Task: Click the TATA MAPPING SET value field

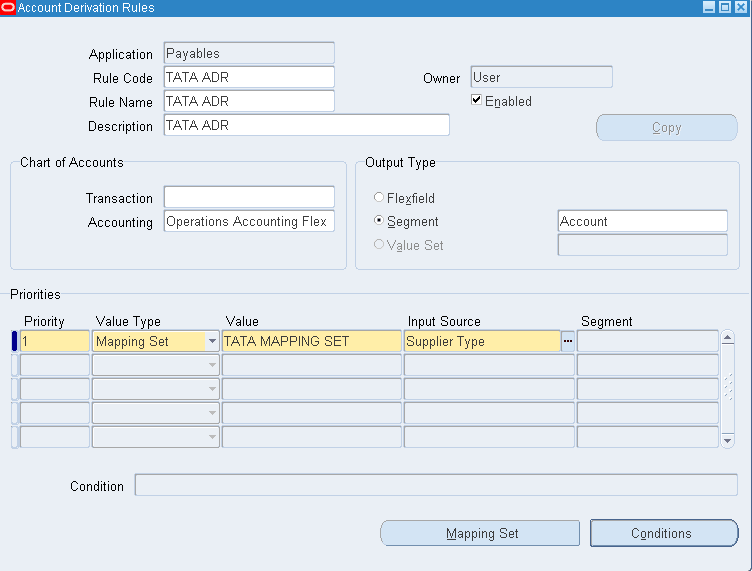Action: point(311,342)
